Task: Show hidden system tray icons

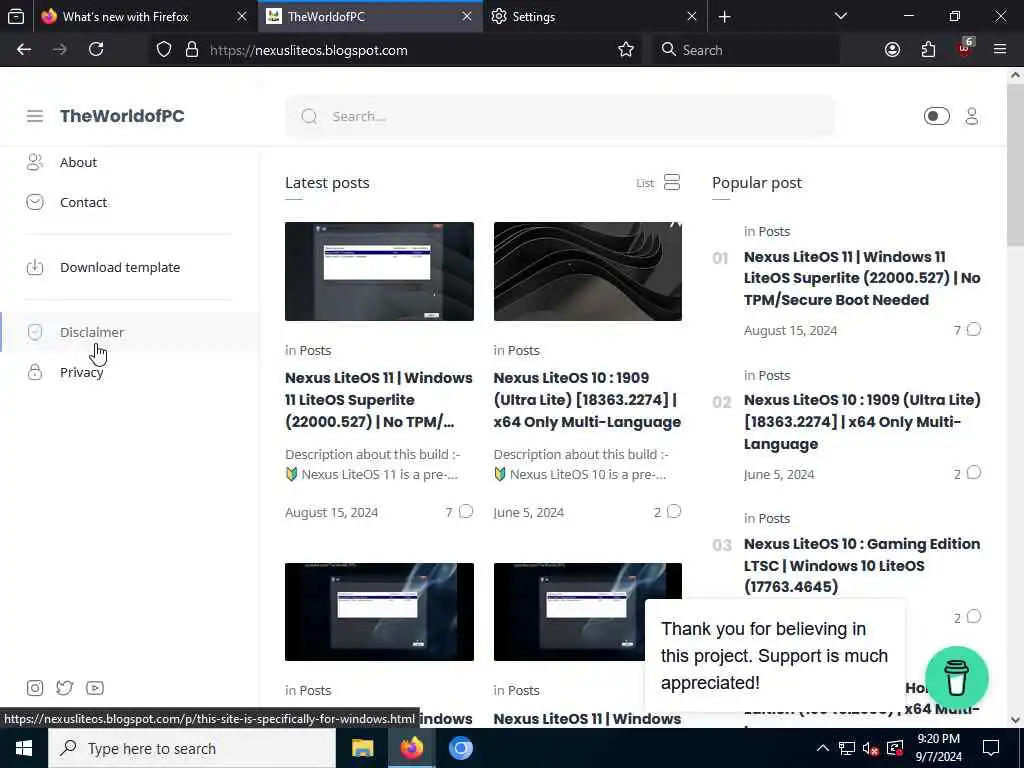Action: click(822, 748)
